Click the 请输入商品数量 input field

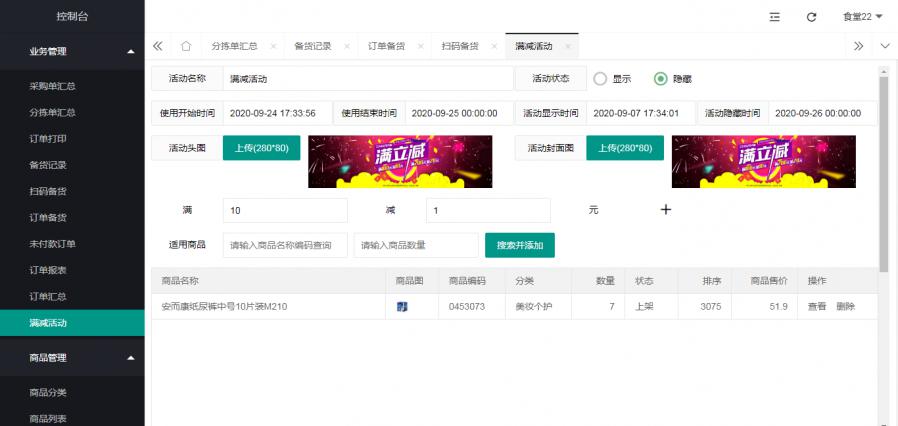415,245
